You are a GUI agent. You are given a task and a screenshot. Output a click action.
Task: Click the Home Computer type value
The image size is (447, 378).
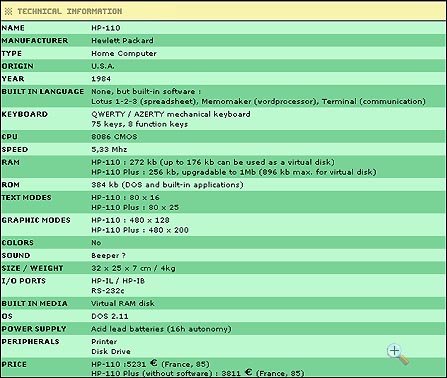tap(124, 53)
